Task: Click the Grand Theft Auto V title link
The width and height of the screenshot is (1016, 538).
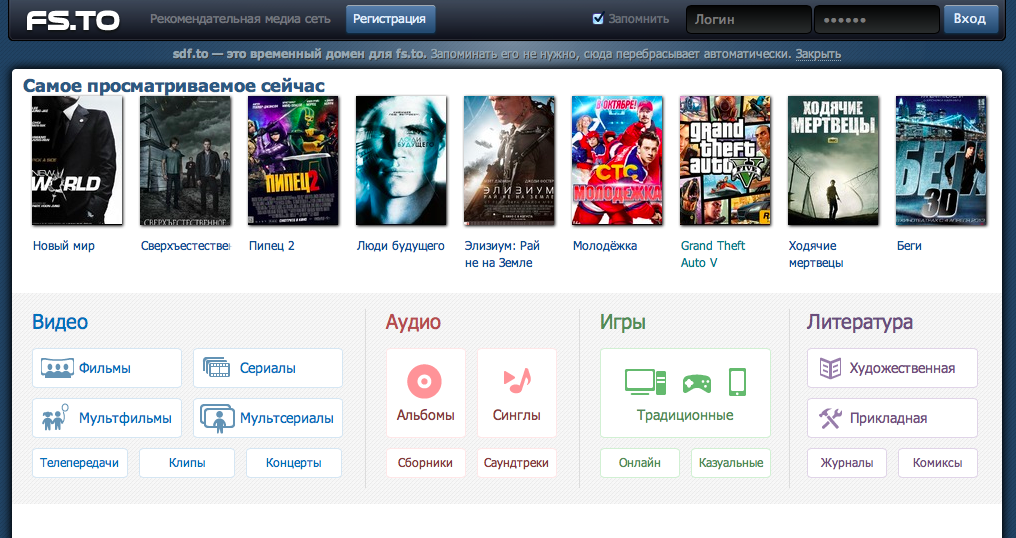Action: point(713,254)
